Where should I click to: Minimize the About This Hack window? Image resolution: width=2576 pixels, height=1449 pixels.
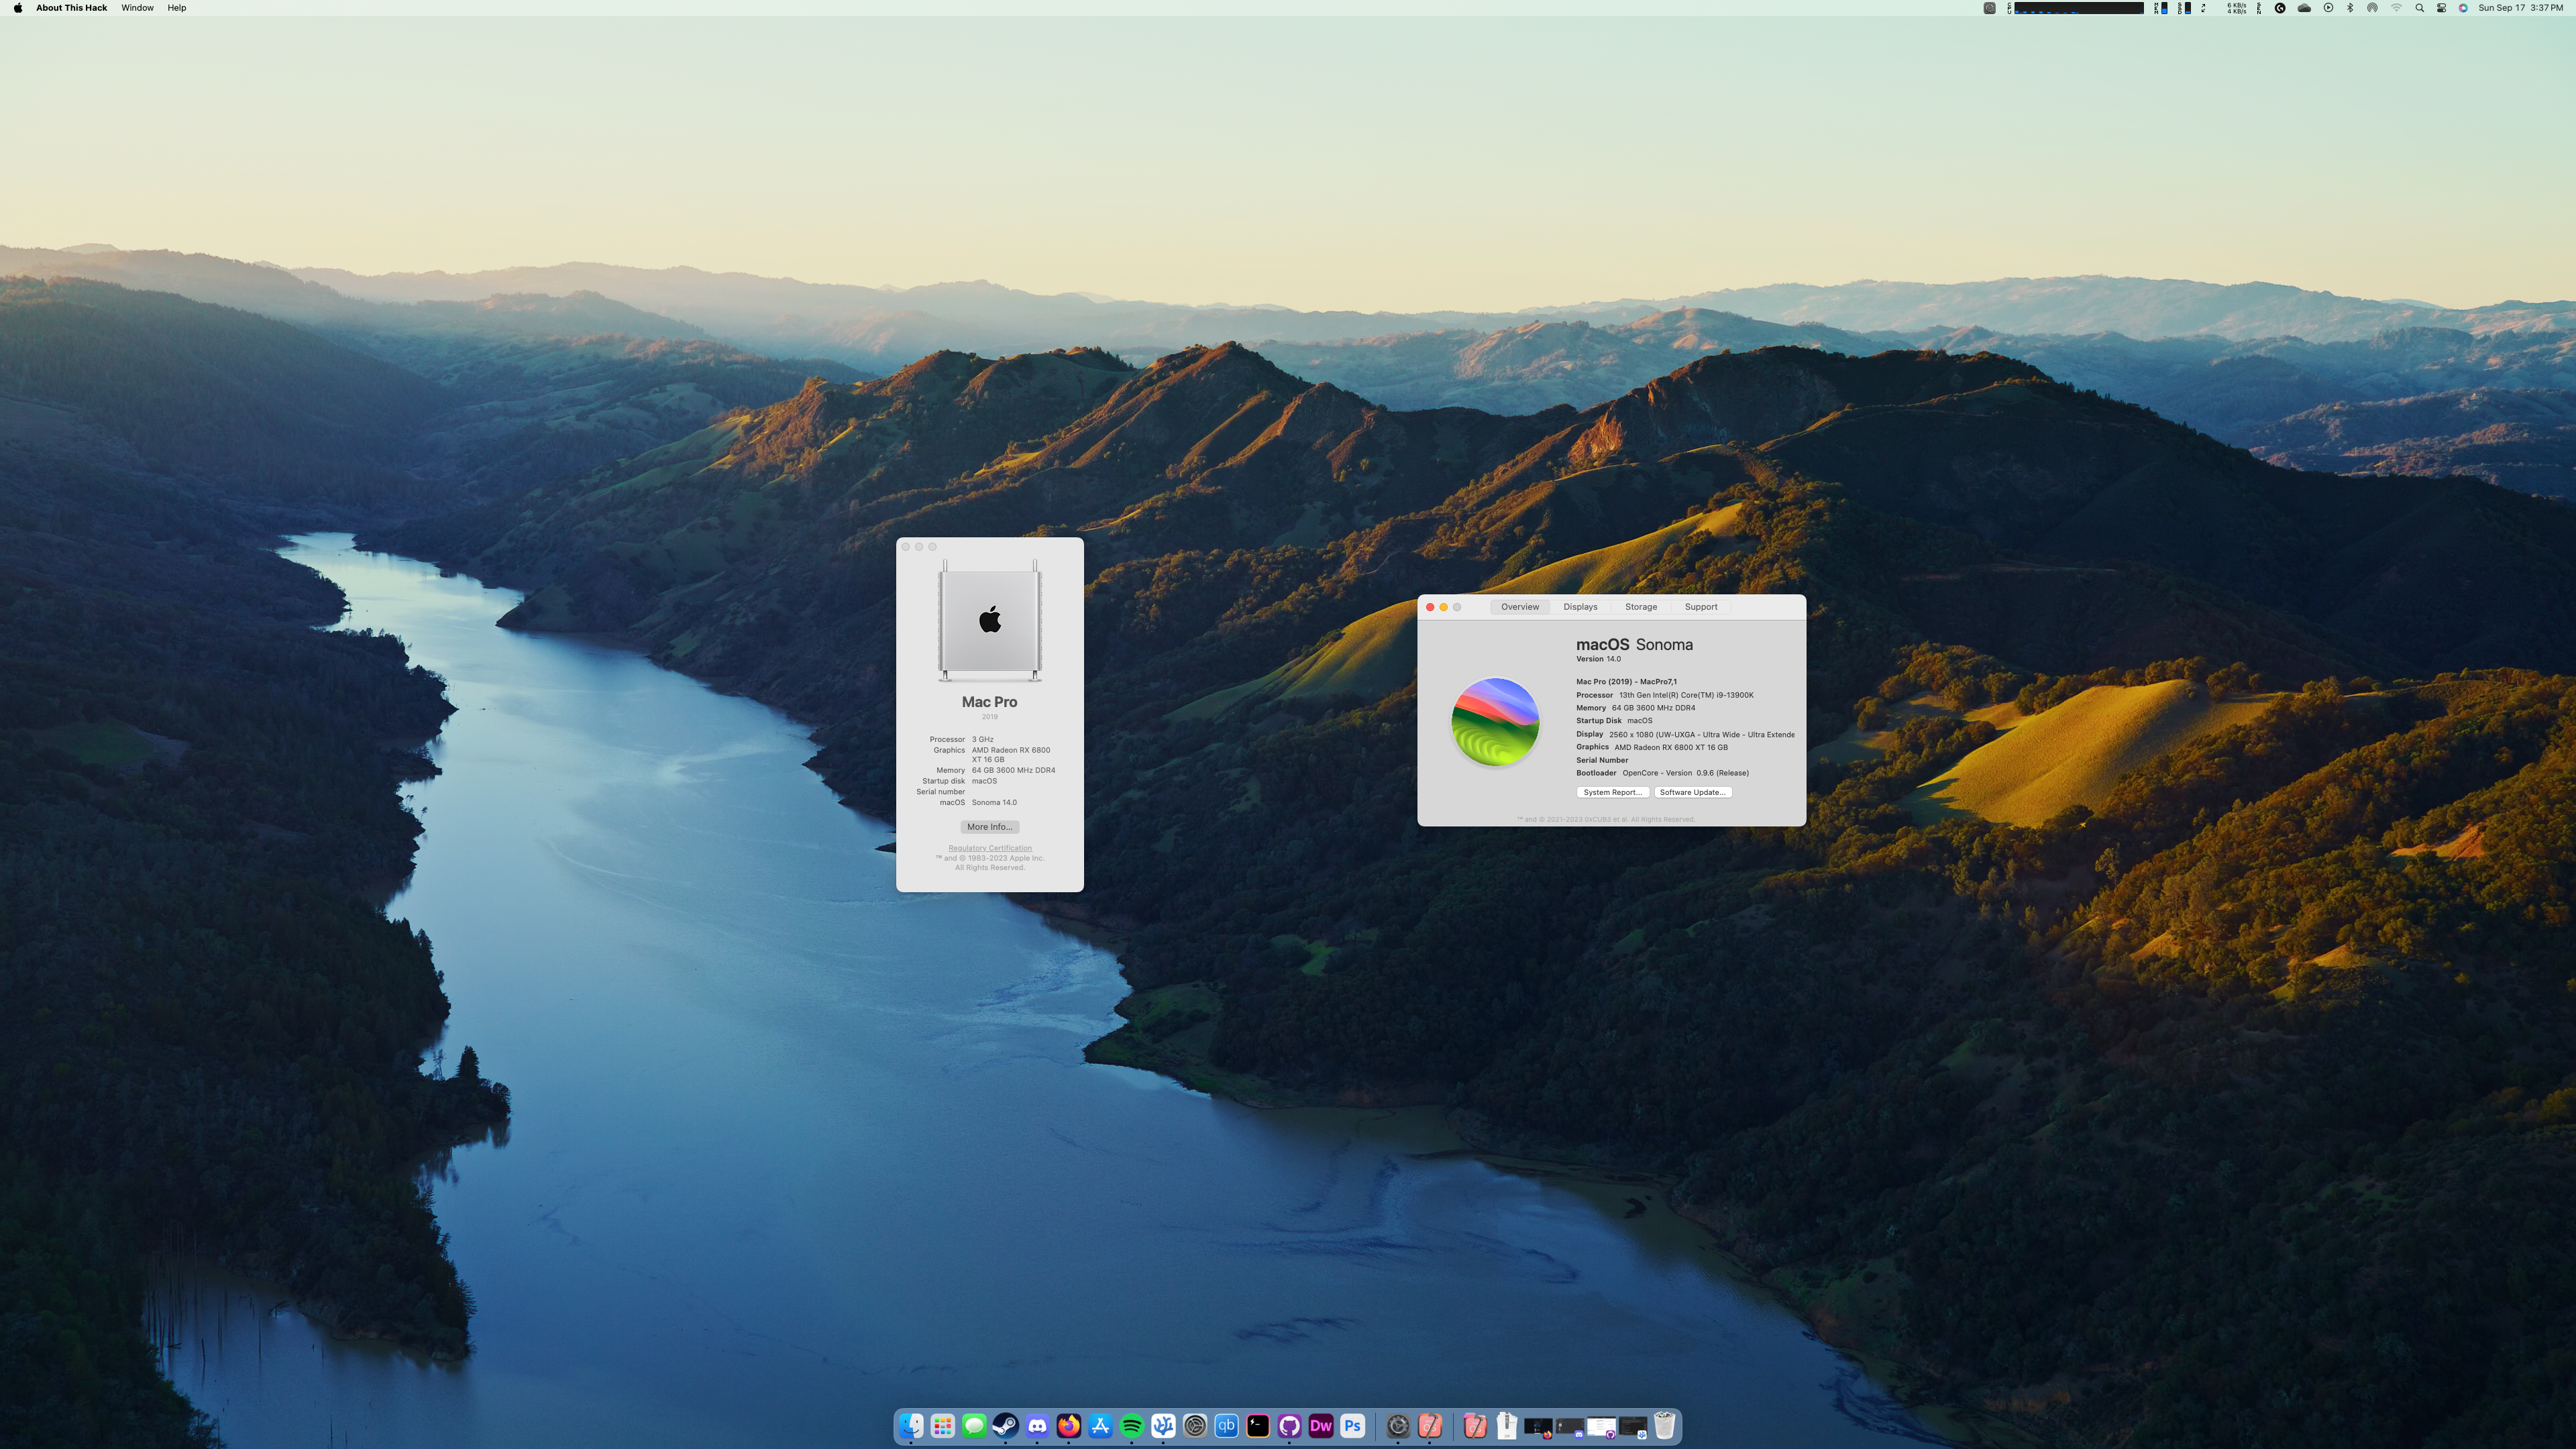pyautogui.click(x=1443, y=607)
